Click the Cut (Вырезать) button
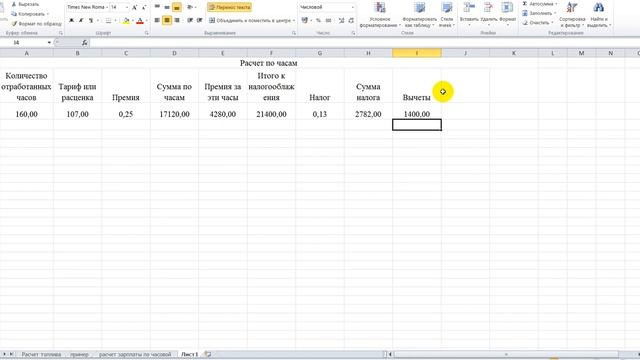Viewport: 640px width, 360px height. point(25,4)
